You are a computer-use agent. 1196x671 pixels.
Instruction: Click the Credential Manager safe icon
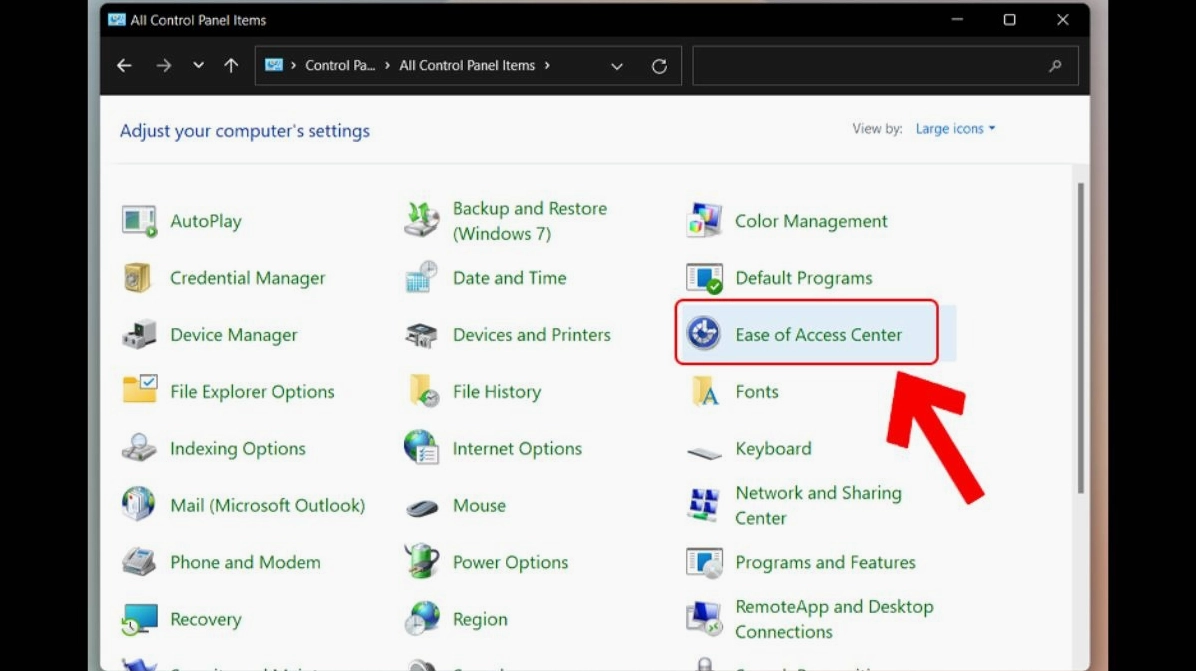[x=138, y=278]
